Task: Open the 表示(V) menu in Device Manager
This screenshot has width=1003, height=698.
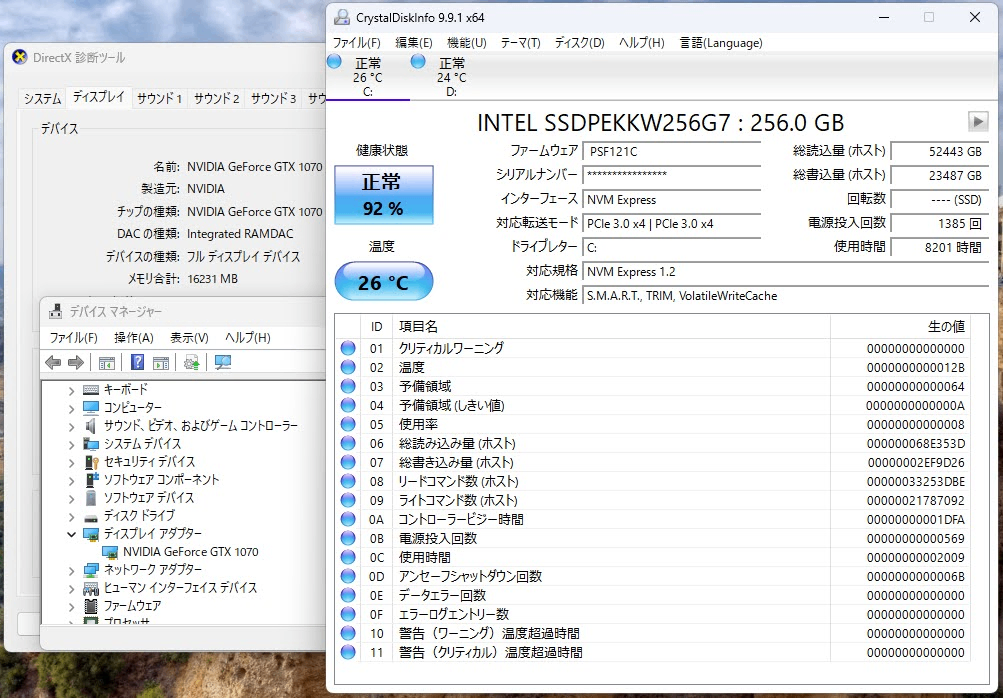Action: tap(189, 337)
